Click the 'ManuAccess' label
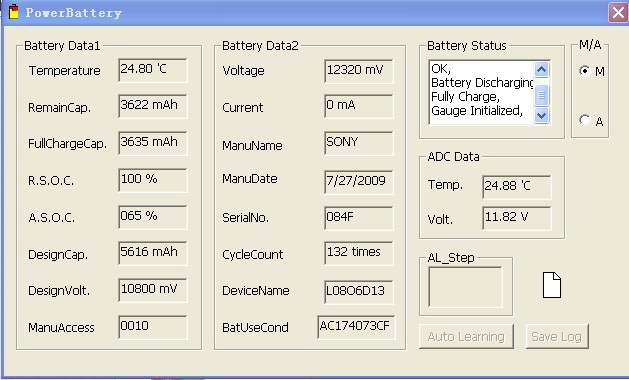 (61, 327)
